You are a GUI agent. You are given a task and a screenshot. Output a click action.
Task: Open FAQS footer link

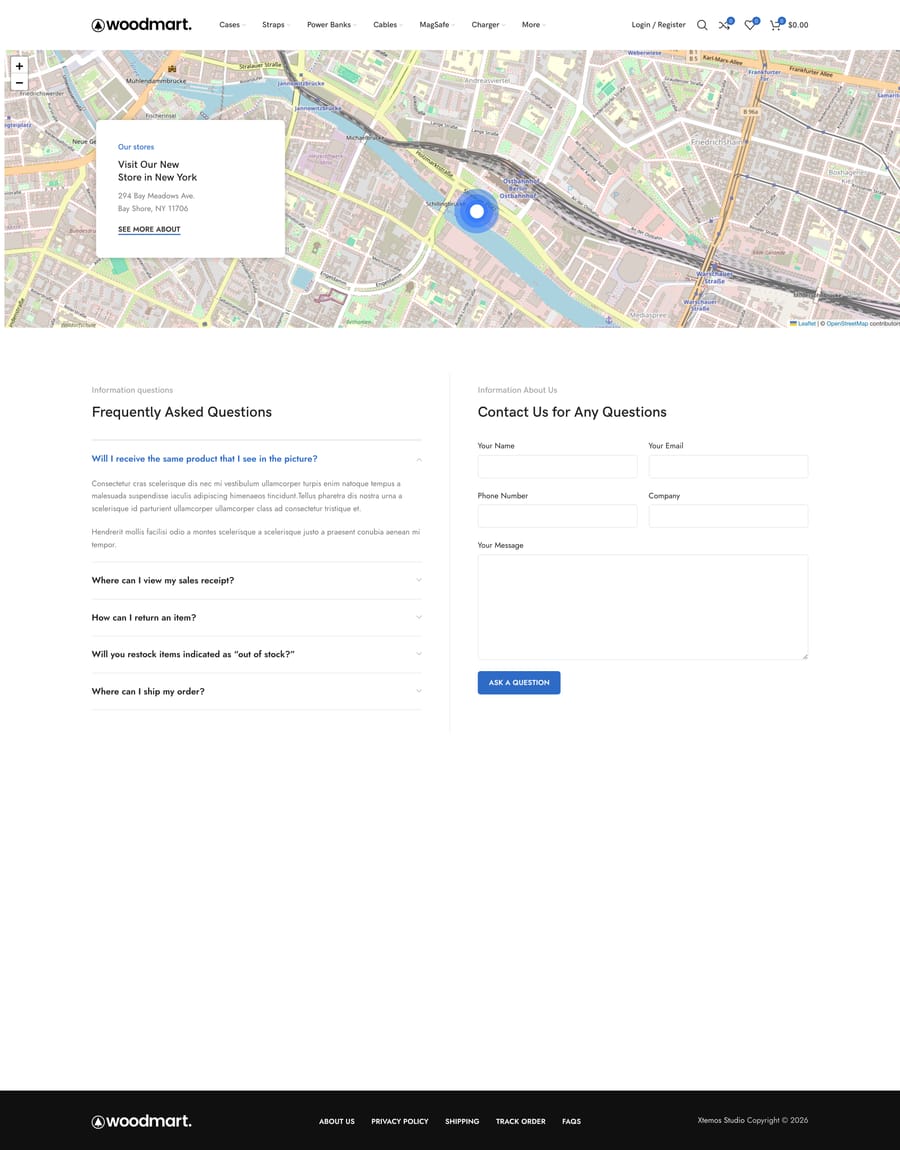(x=571, y=1121)
